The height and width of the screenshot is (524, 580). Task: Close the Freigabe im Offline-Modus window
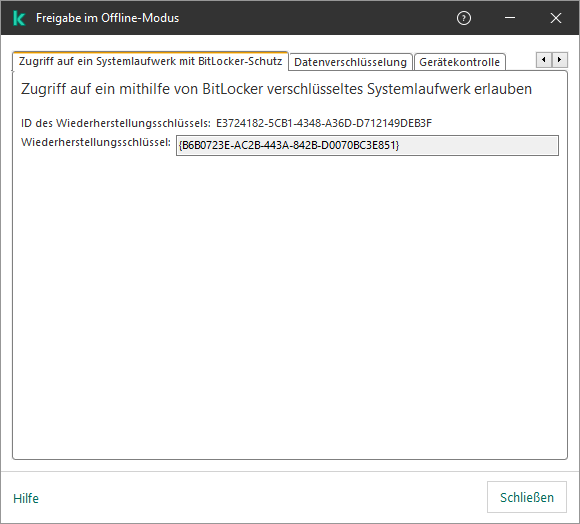tap(556, 18)
